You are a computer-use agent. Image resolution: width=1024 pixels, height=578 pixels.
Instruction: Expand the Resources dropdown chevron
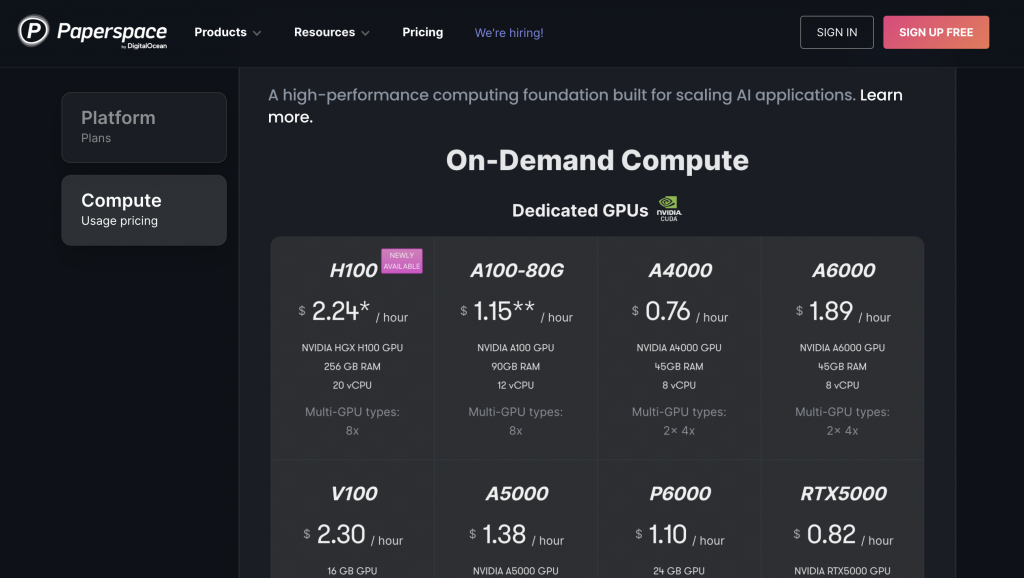point(365,33)
